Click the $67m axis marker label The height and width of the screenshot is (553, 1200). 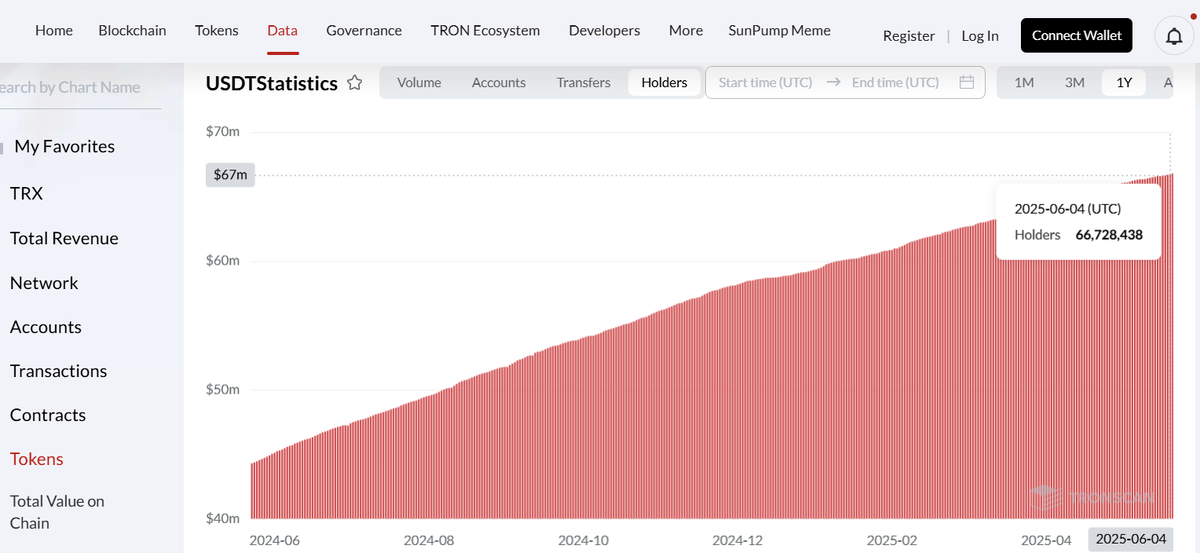click(231, 175)
